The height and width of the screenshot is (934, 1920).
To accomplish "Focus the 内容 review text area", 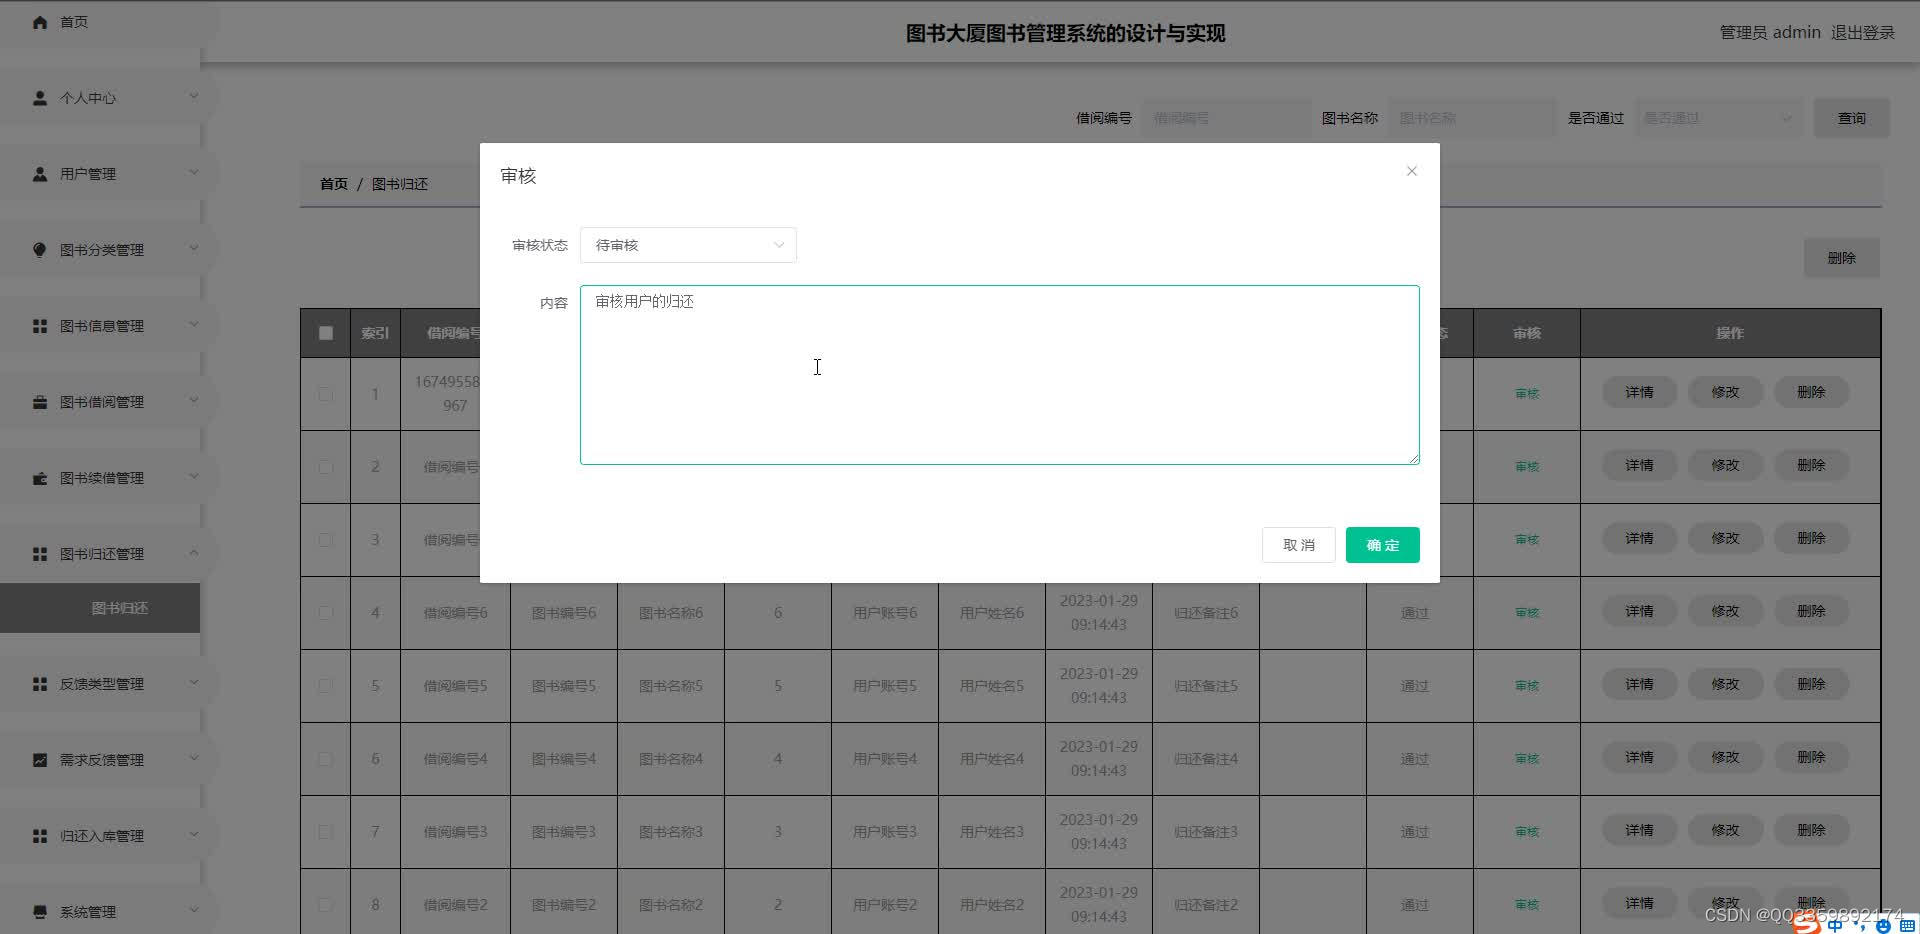I will [1000, 375].
